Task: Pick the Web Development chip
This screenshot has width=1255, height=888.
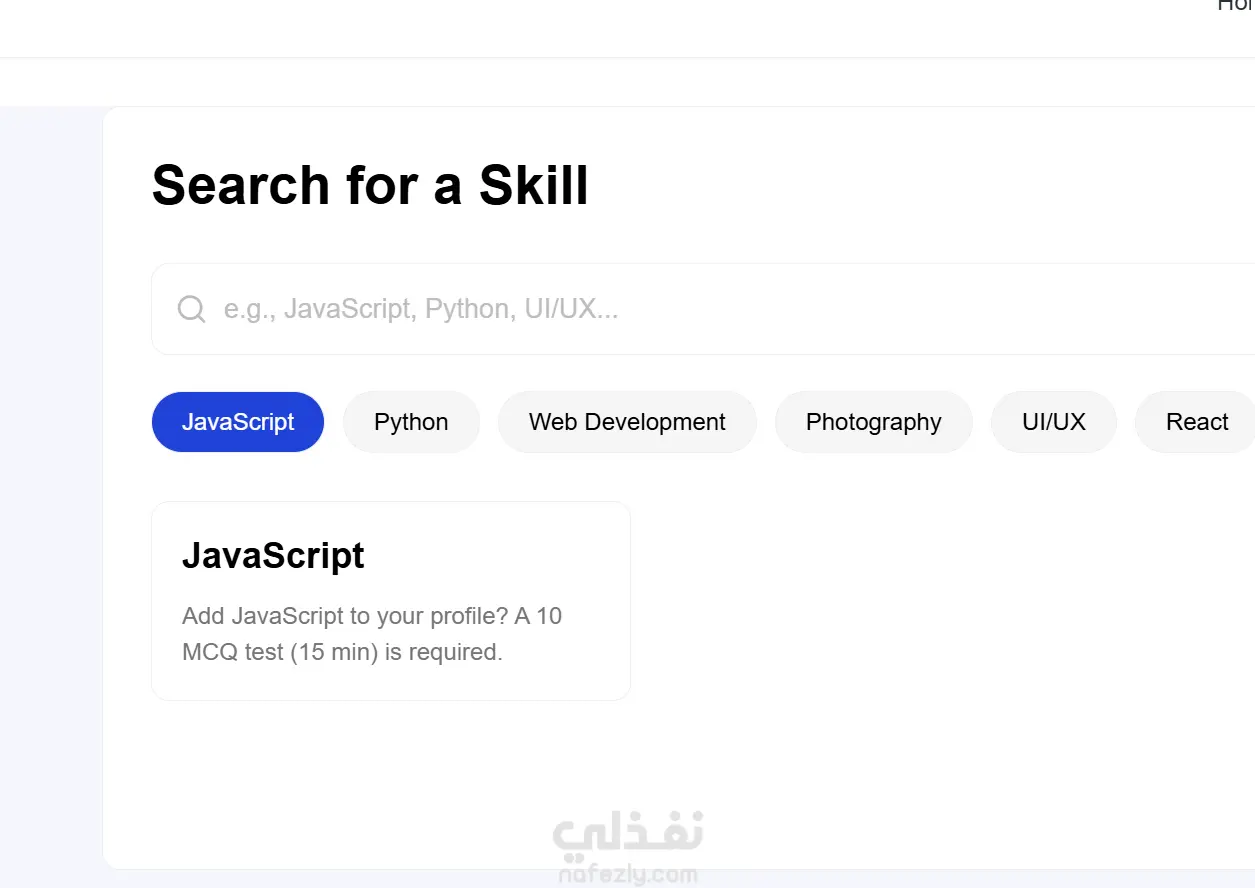Action: pos(627,422)
